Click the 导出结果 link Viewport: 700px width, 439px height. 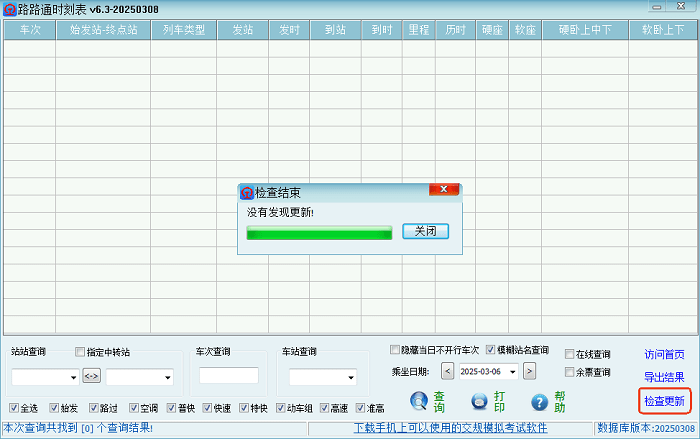[664, 377]
